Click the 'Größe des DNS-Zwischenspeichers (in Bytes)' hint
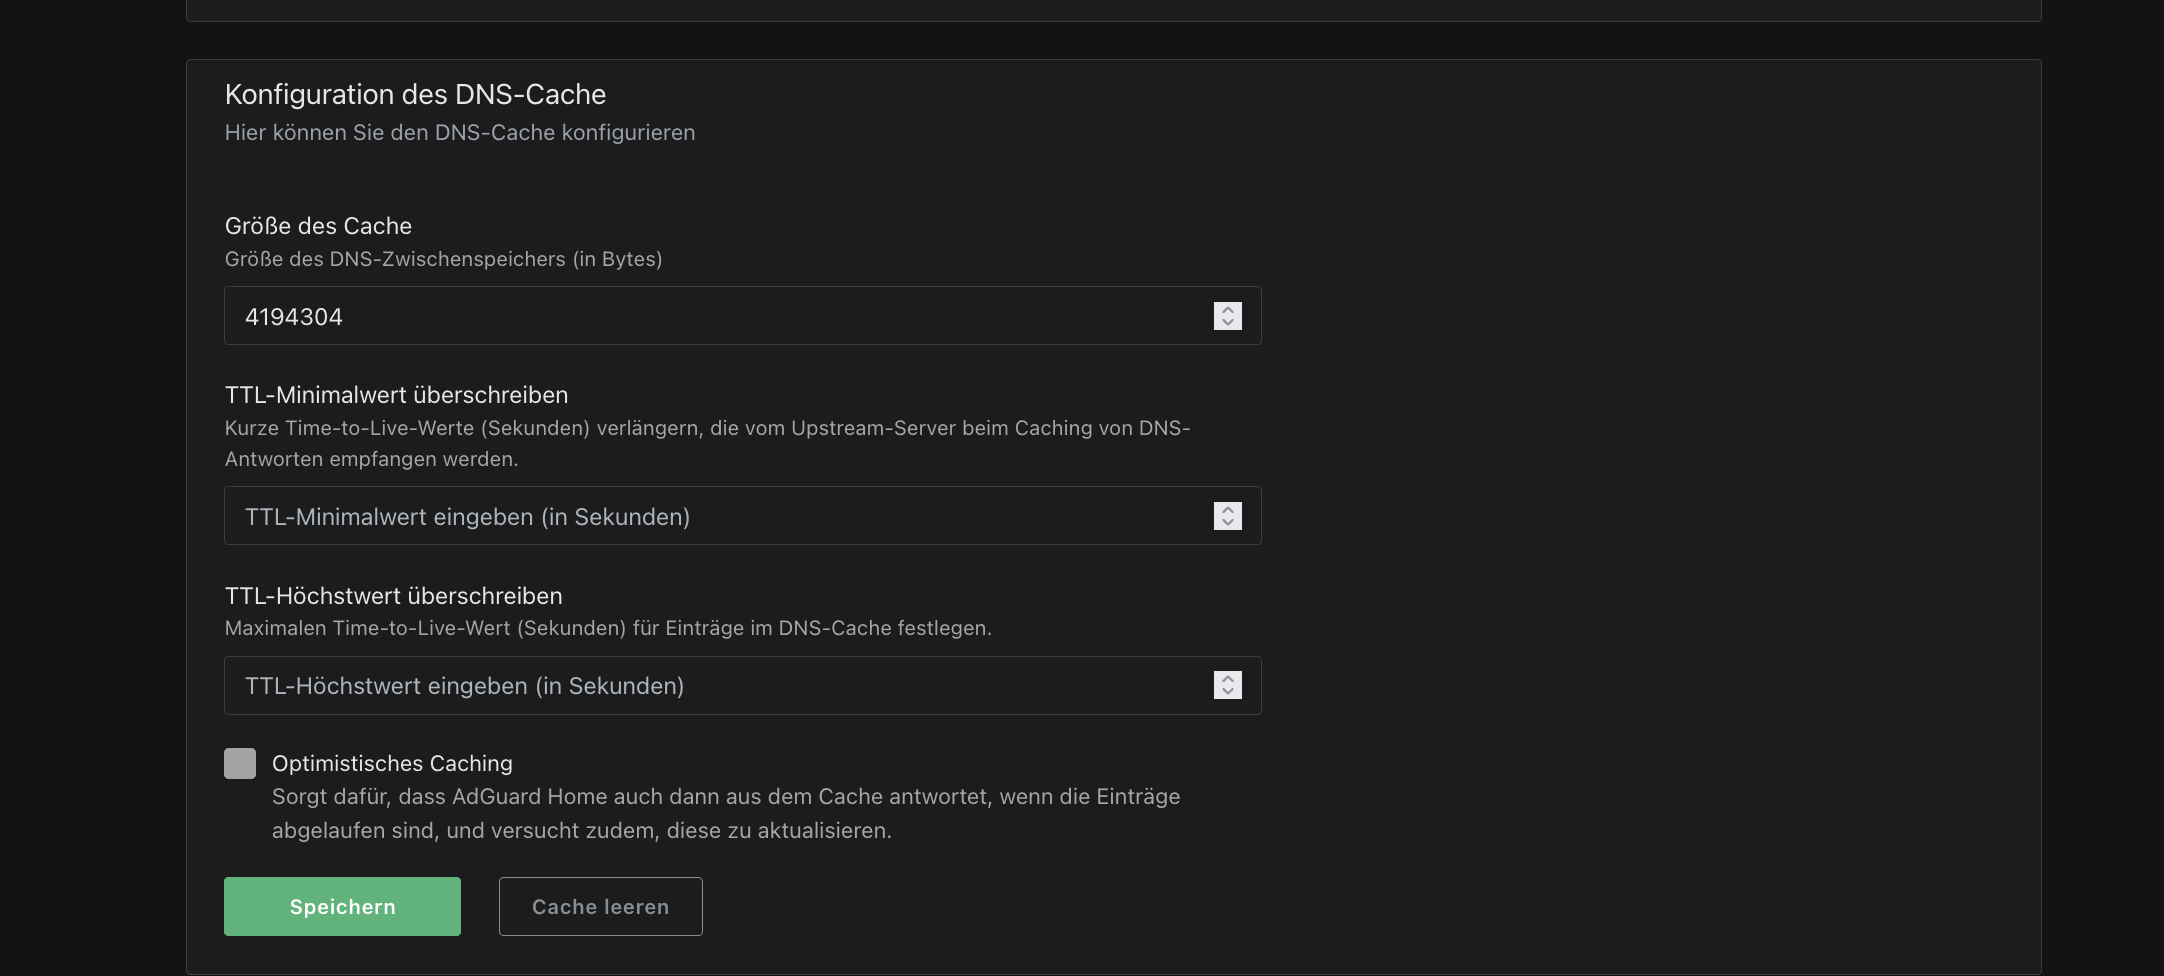Viewport: 2164px width, 976px height. (443, 259)
